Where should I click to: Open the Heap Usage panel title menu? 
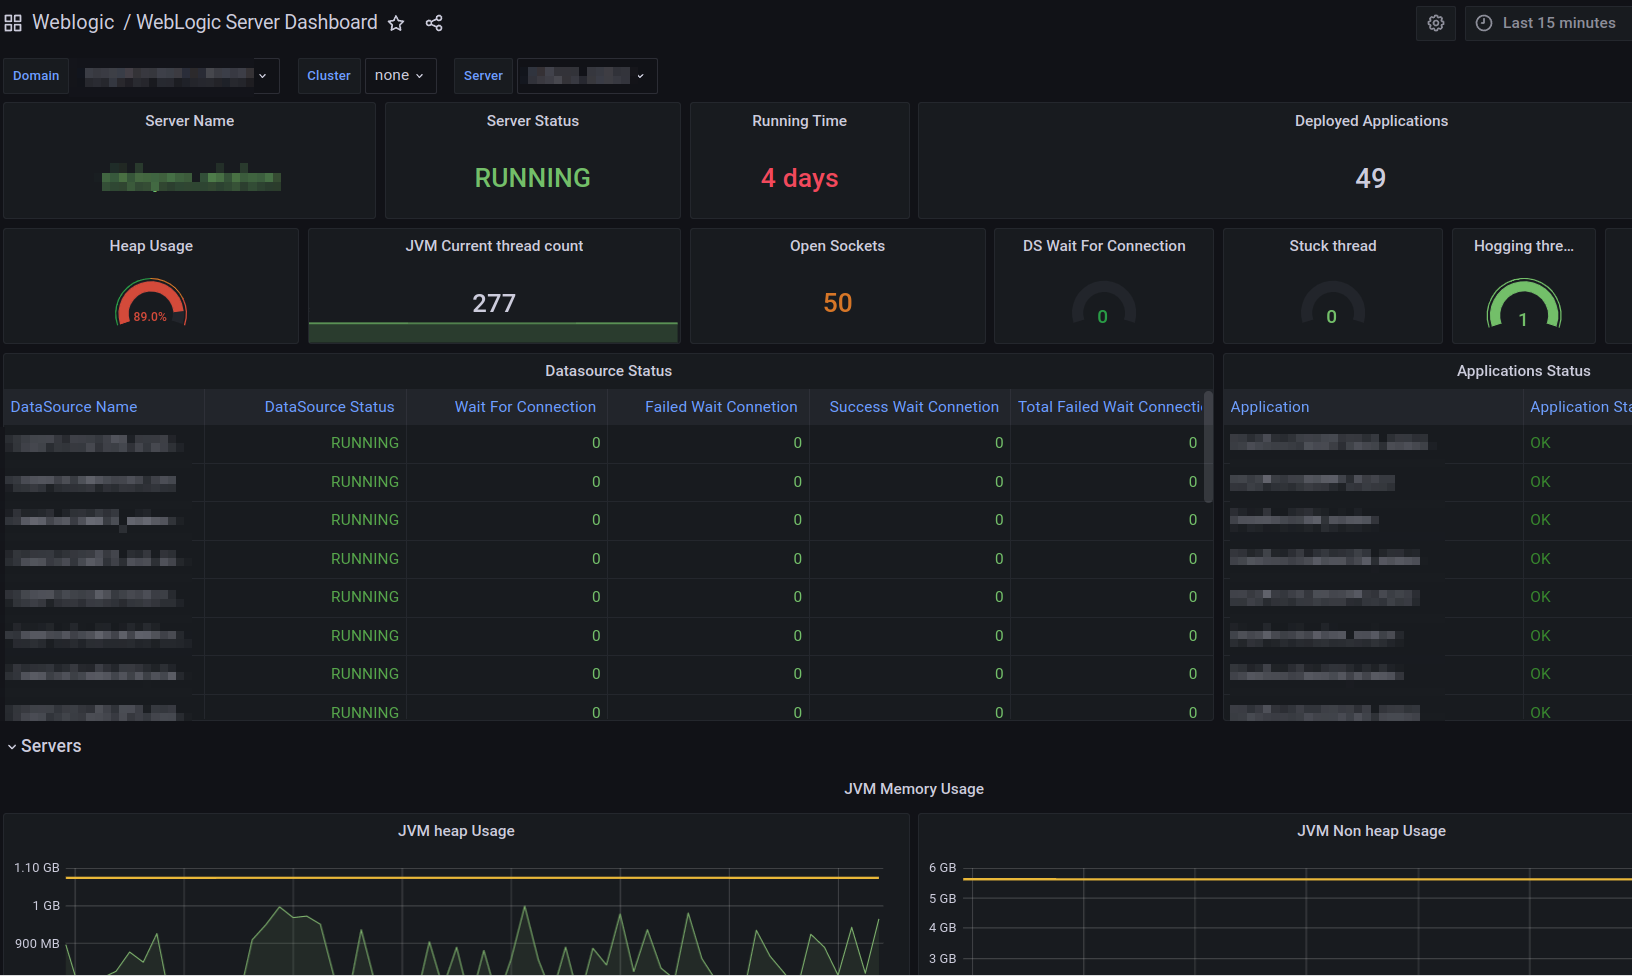(151, 246)
